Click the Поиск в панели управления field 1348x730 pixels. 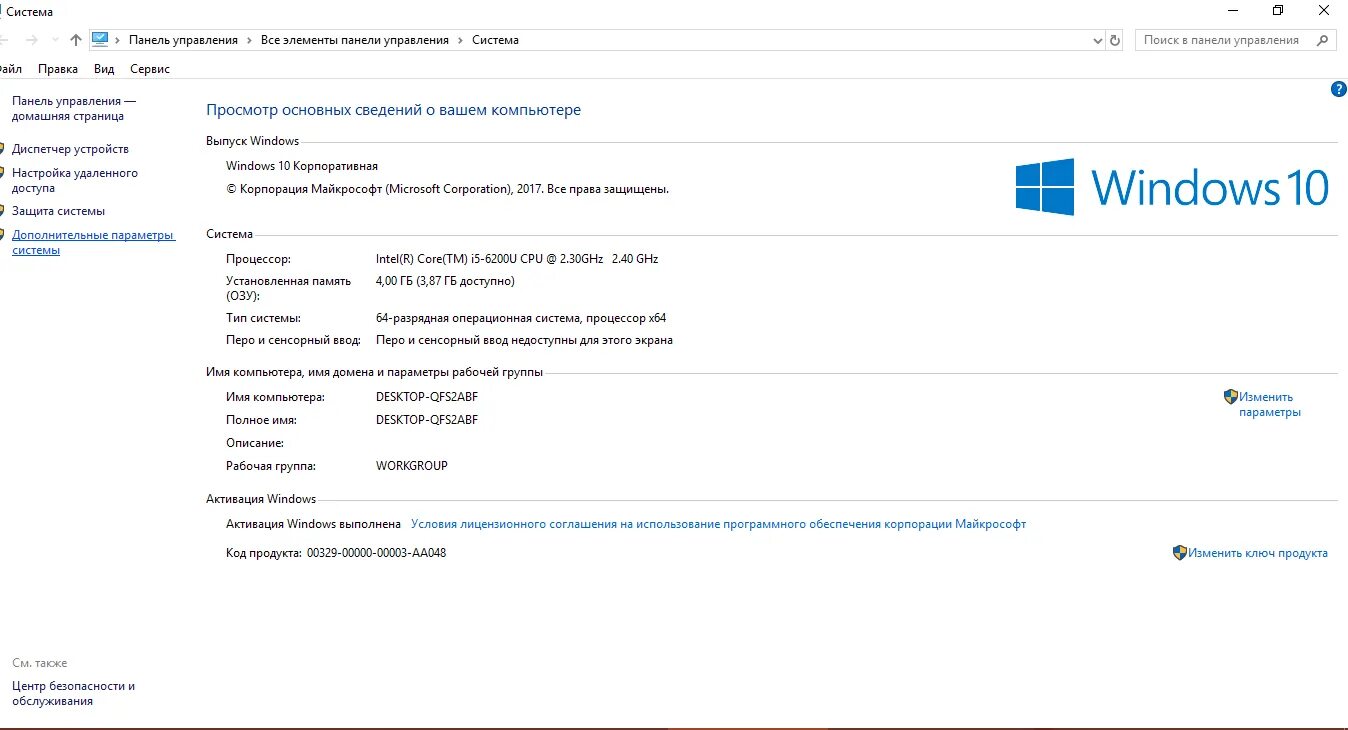point(1222,40)
